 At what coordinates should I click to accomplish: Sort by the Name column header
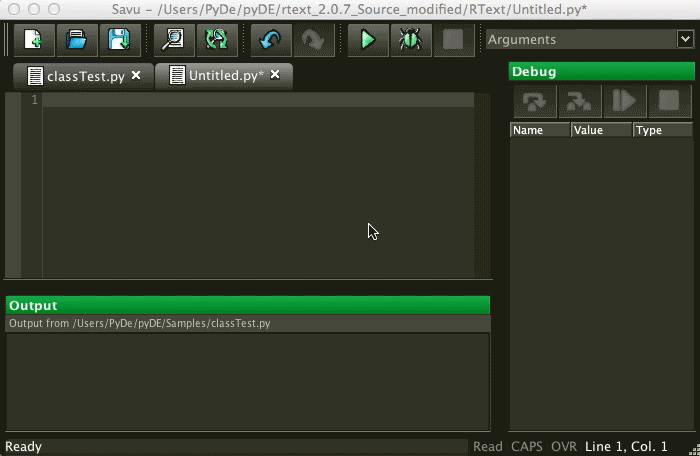(x=539, y=130)
